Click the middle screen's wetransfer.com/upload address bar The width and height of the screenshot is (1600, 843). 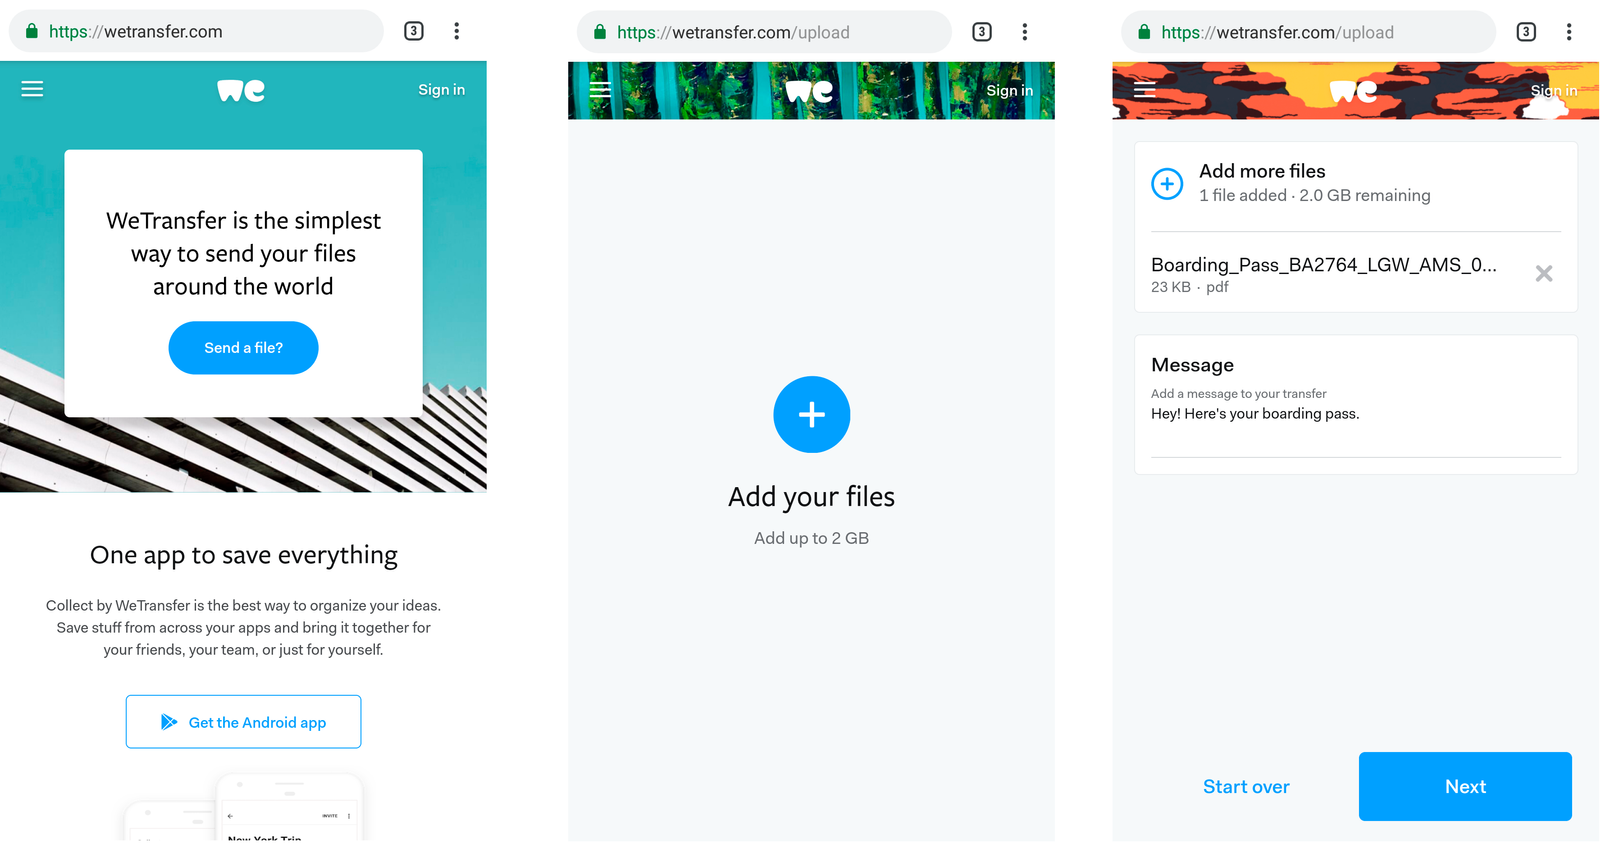pos(764,32)
